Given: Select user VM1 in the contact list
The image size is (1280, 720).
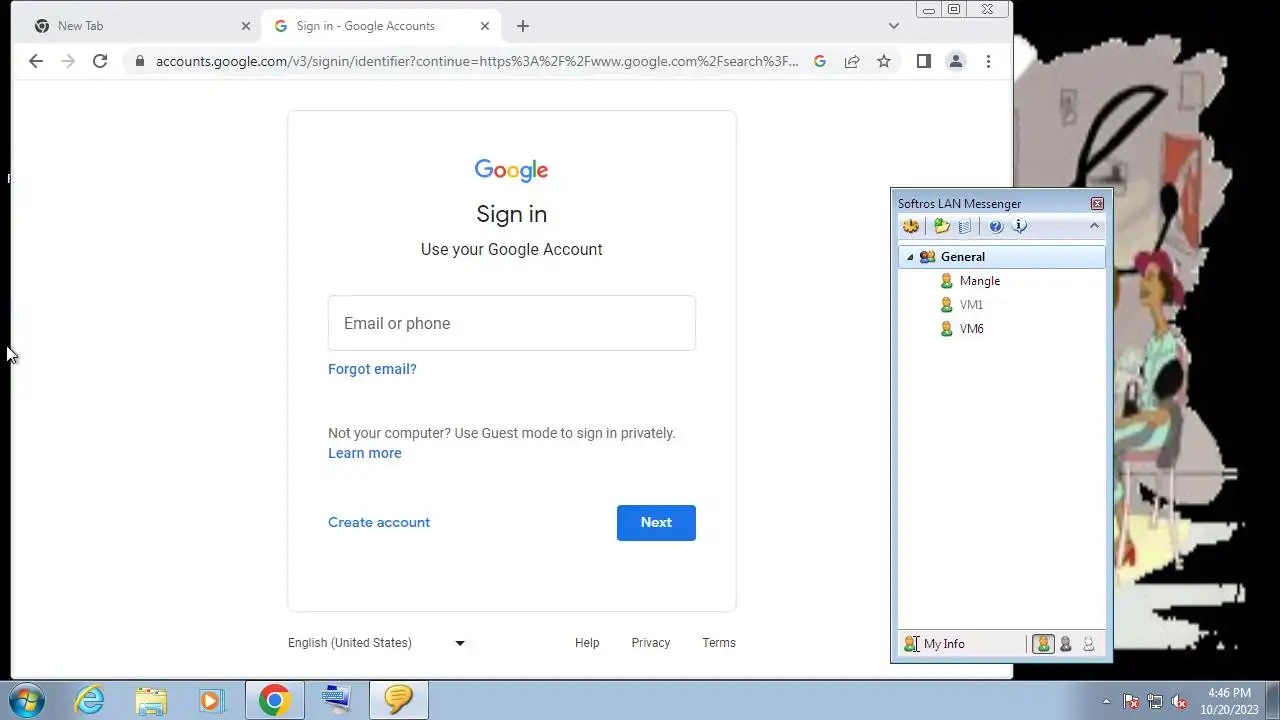Looking at the screenshot, I should pyautogui.click(x=971, y=305).
